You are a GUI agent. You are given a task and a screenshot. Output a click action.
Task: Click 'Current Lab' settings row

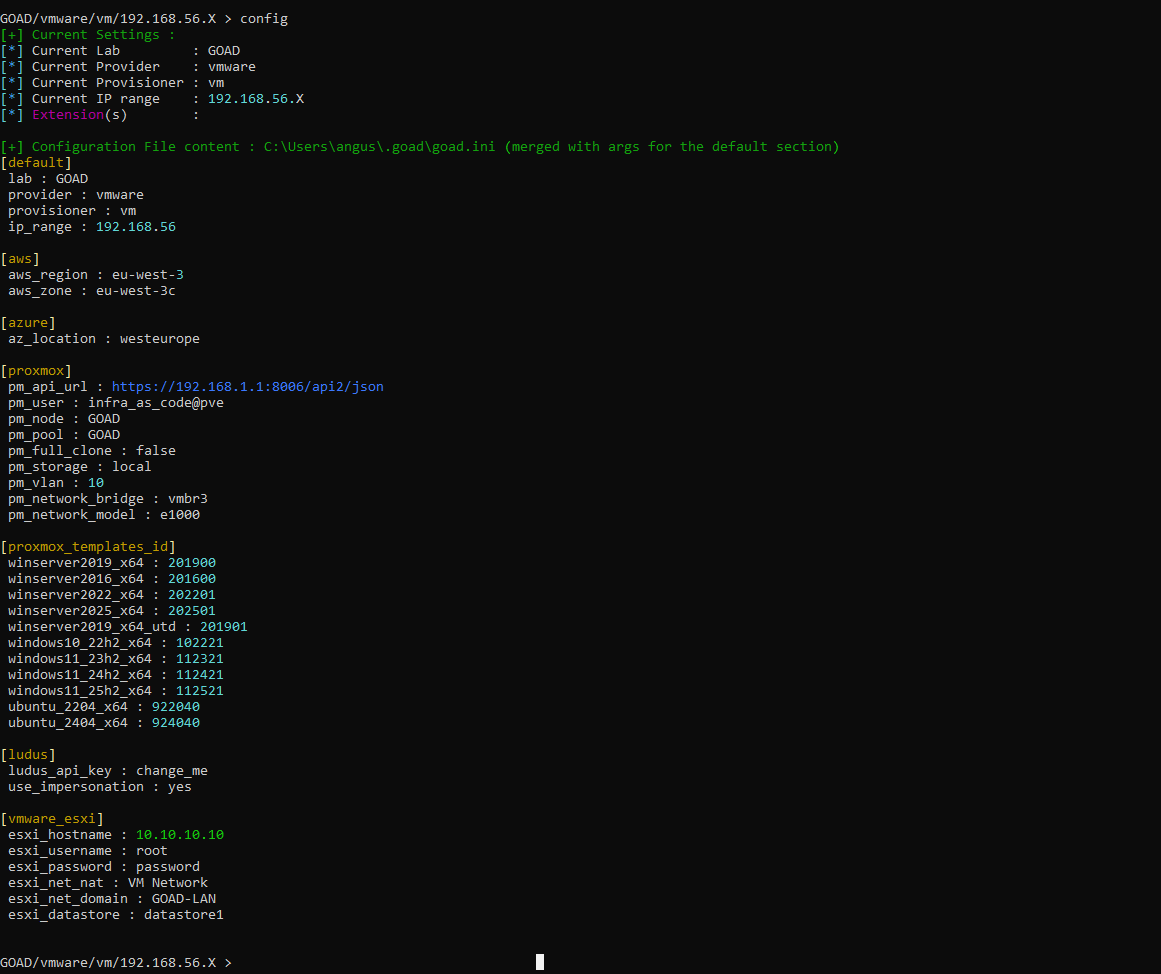[120, 51]
